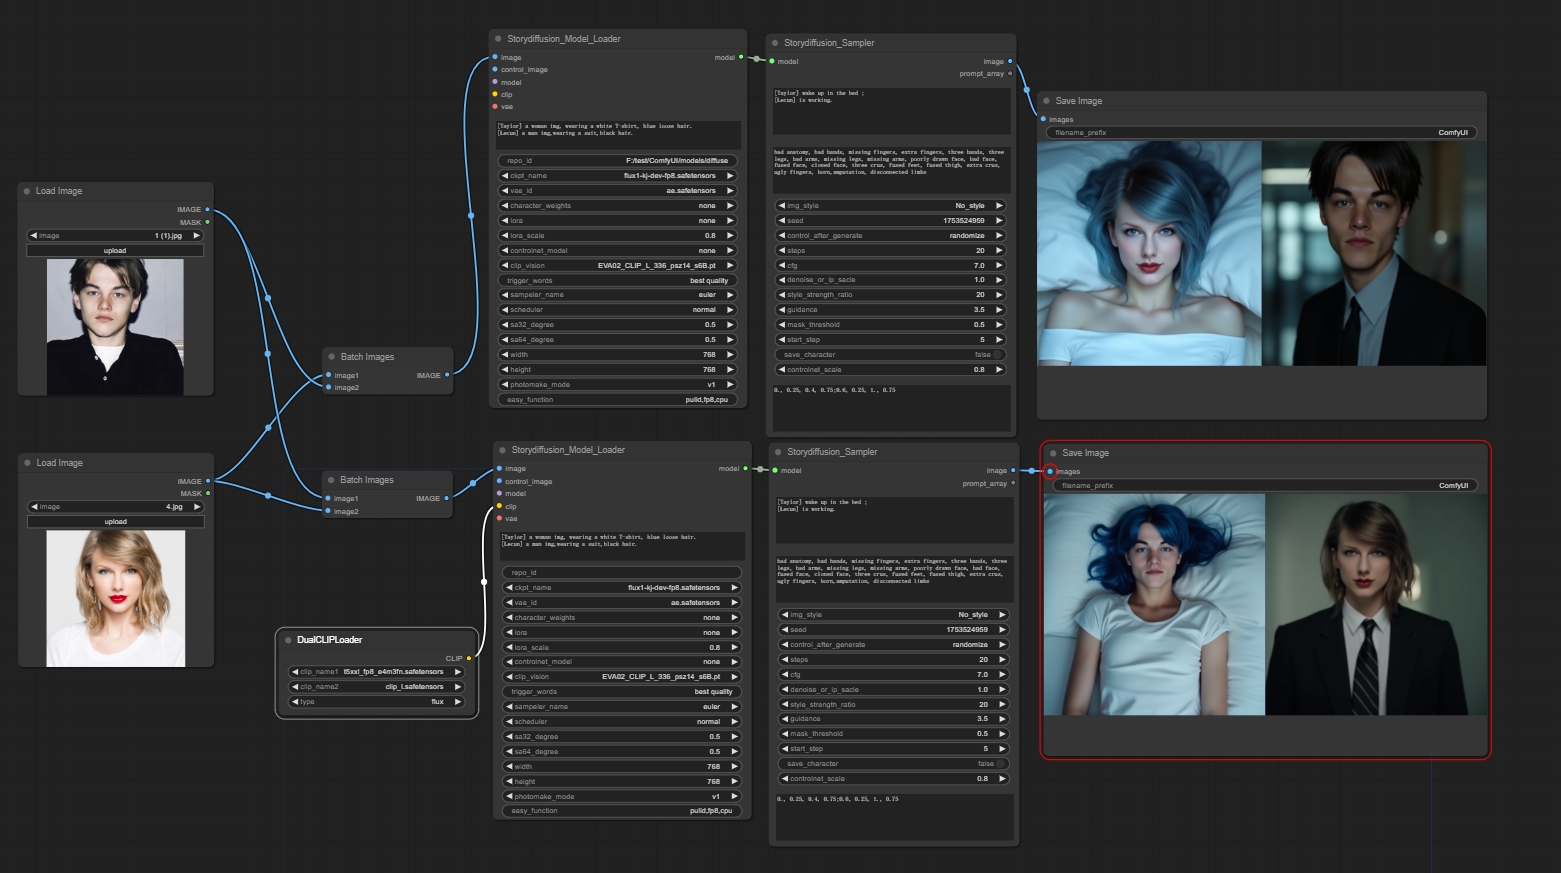Click easy_function field in lower Model Loader

pyautogui.click(x=622, y=810)
